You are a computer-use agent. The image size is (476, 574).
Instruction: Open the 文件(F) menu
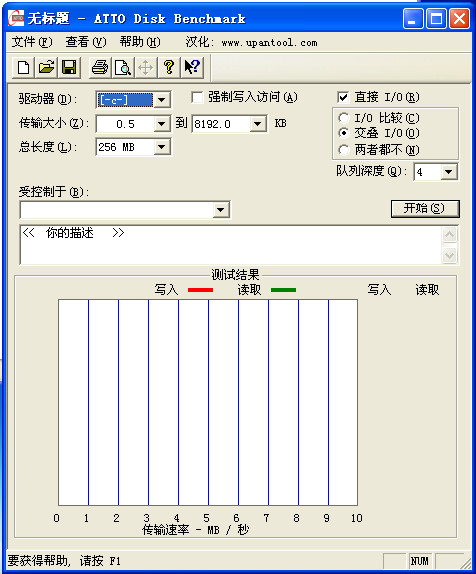32,42
